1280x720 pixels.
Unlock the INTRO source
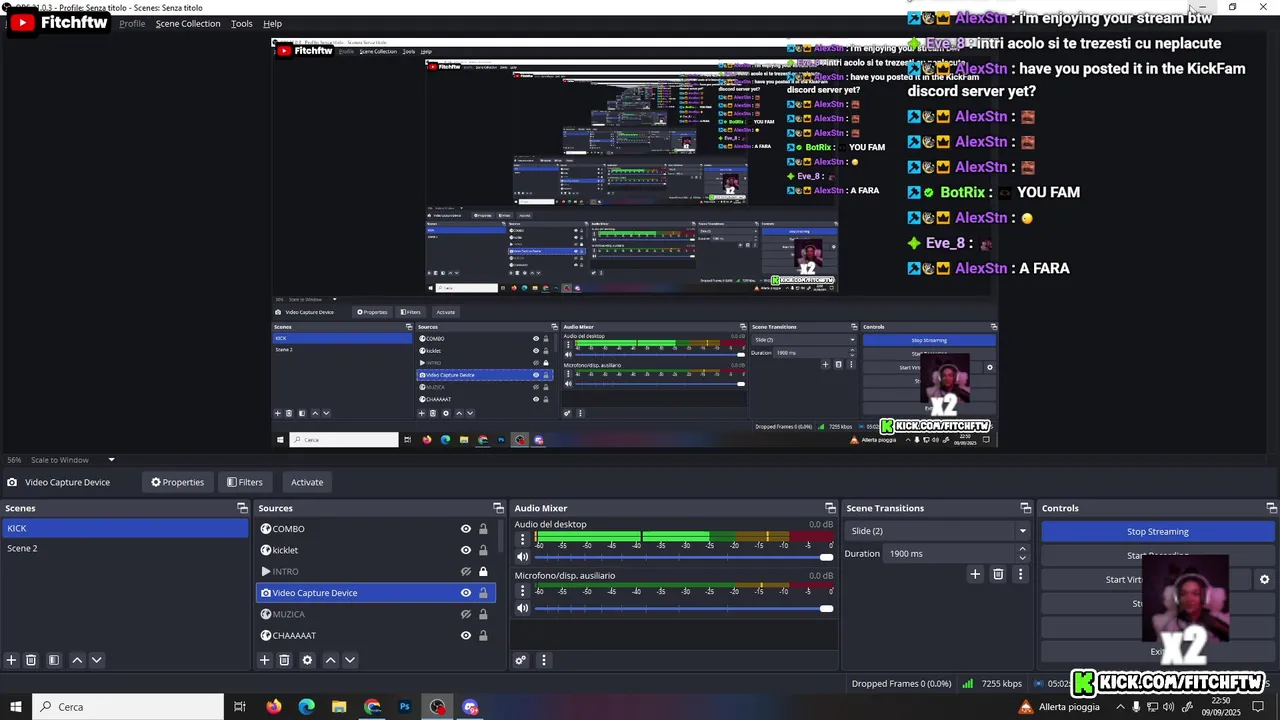(x=483, y=572)
